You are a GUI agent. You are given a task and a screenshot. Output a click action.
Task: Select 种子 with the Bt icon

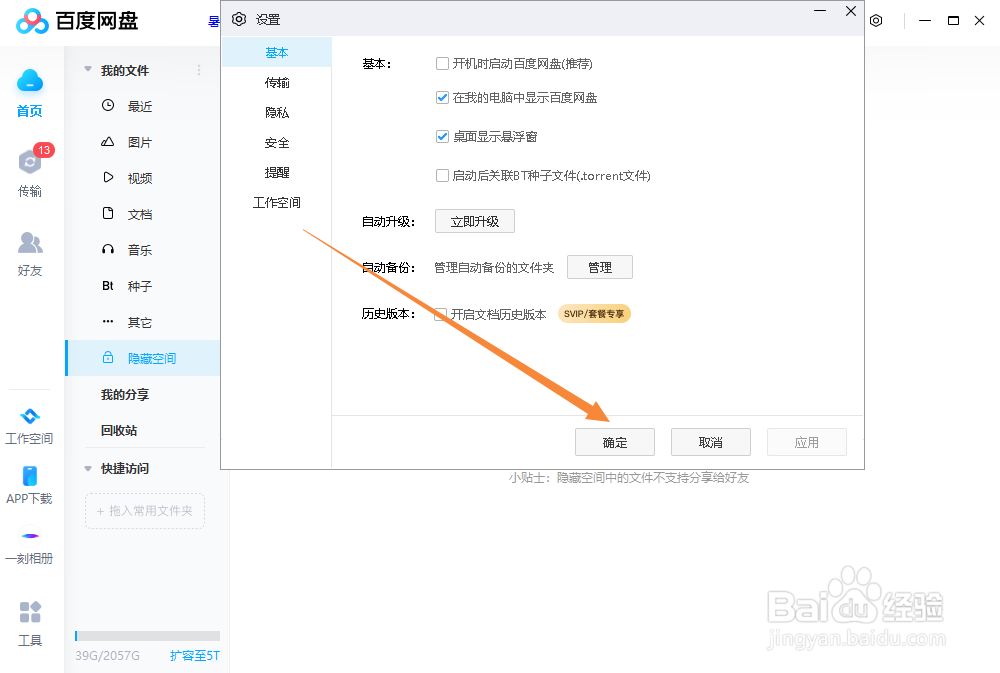pos(142,286)
